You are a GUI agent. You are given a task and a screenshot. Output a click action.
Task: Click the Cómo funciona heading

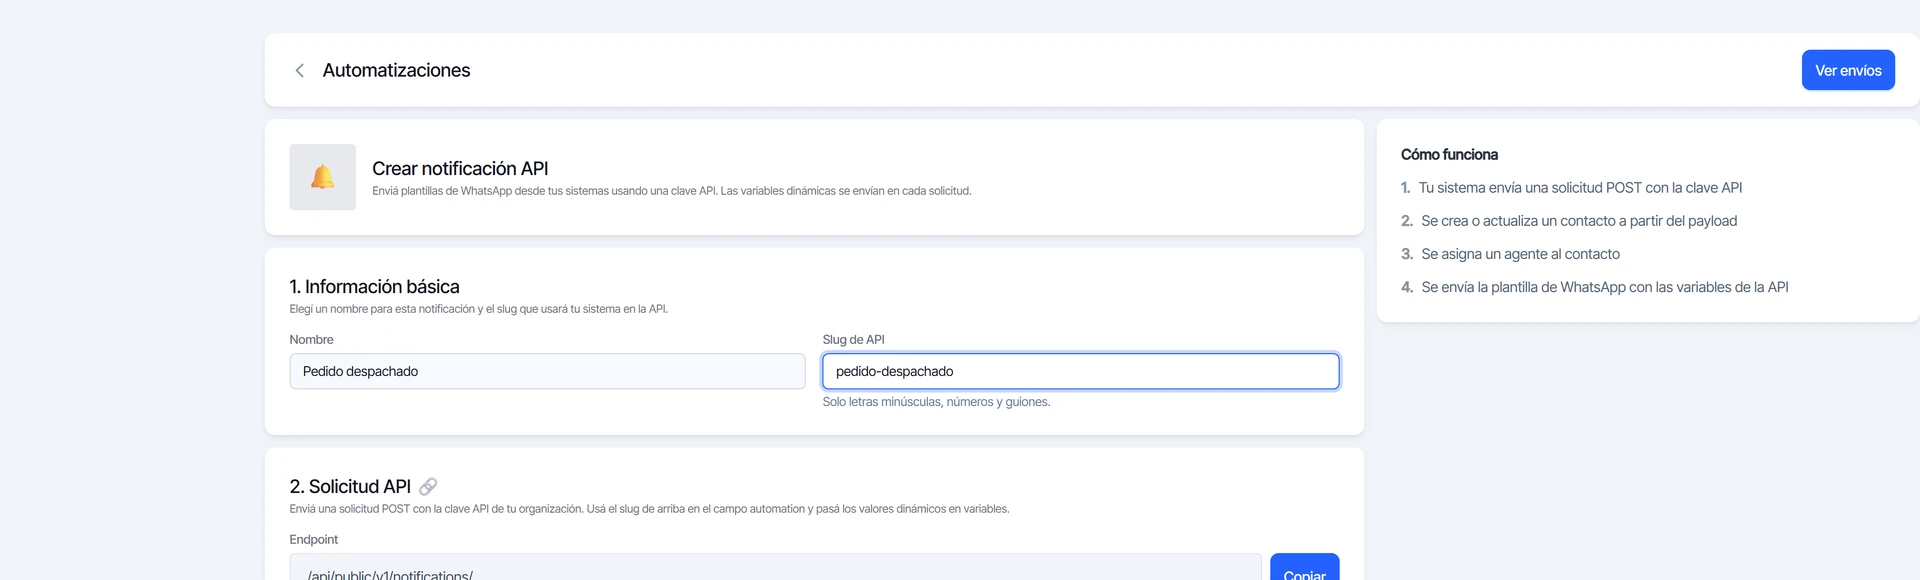click(1449, 154)
